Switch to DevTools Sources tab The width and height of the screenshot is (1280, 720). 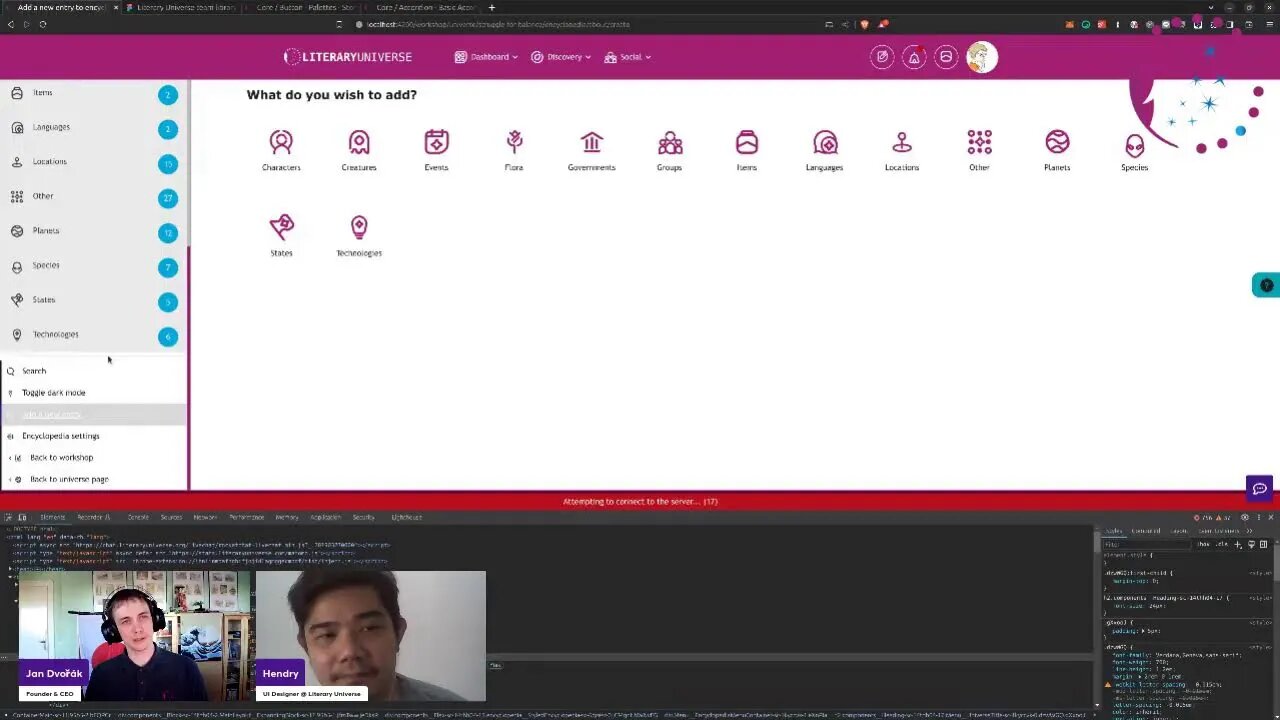171,517
